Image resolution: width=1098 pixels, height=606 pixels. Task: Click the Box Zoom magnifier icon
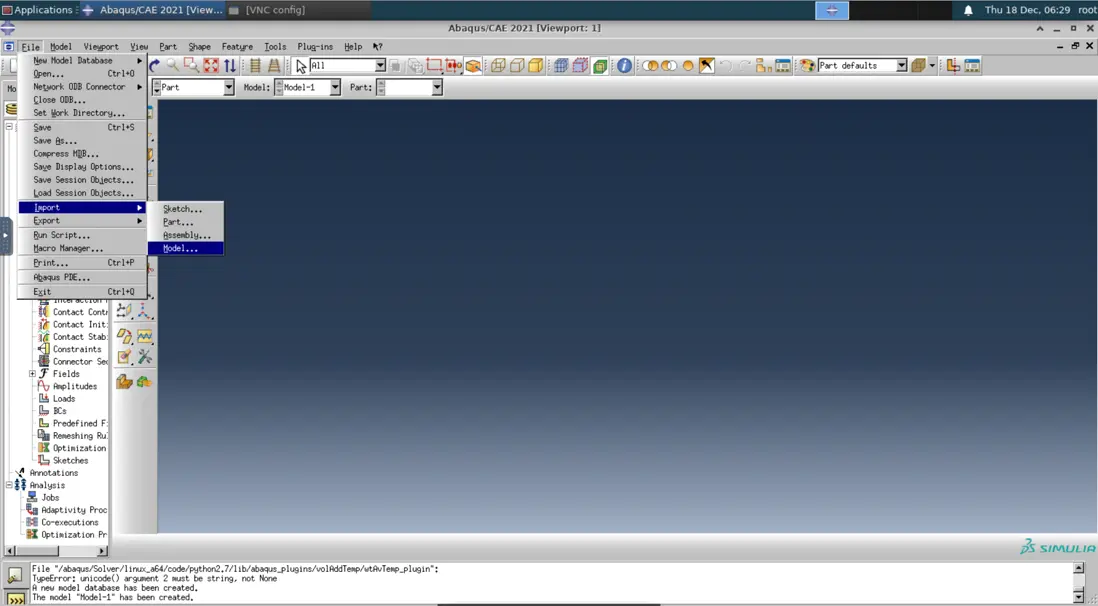point(191,66)
